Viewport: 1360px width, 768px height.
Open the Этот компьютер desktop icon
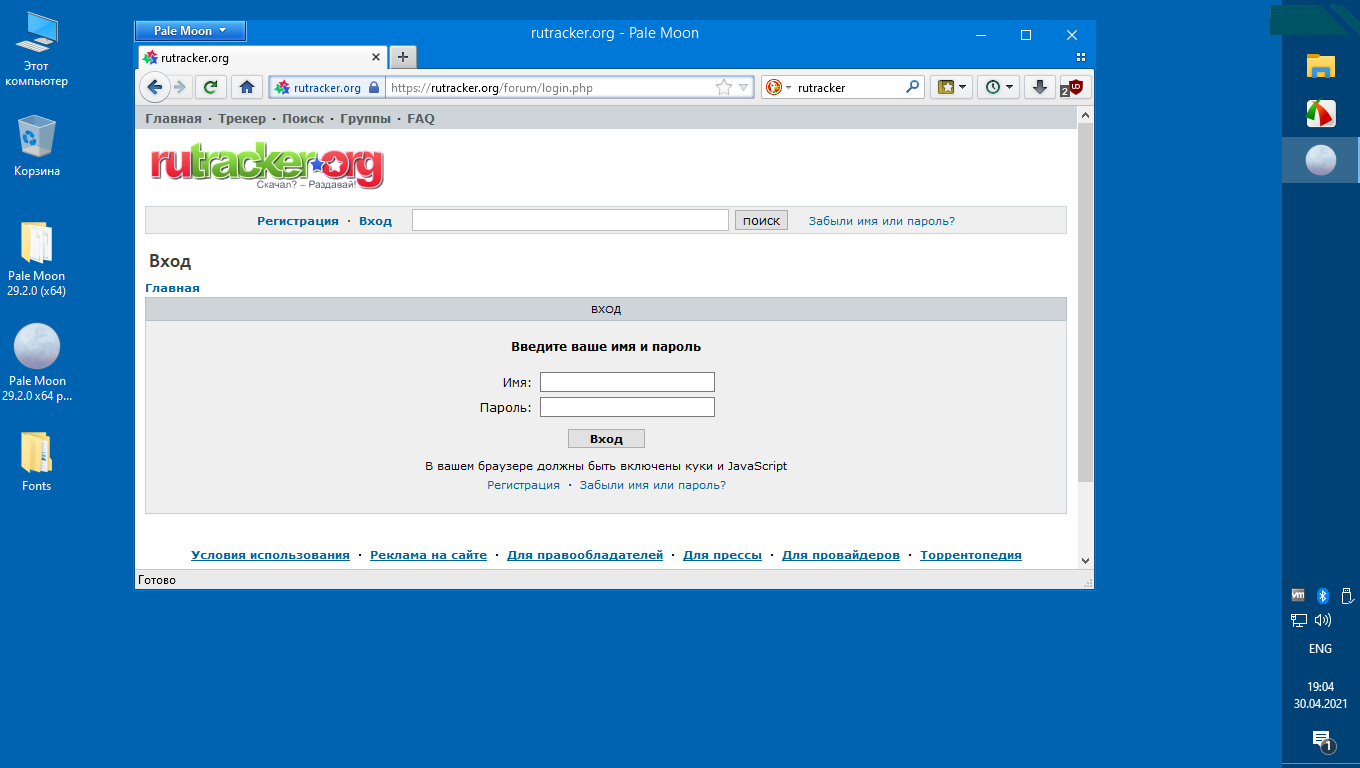36,50
